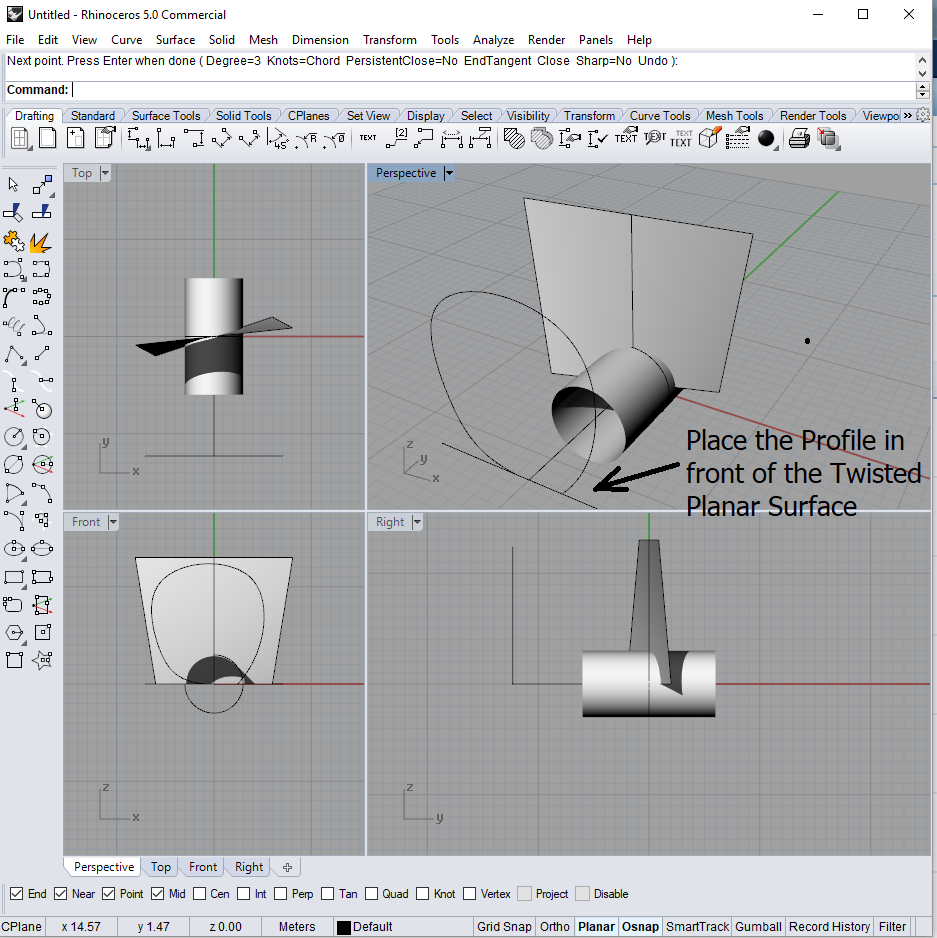This screenshot has height=938, width=937.
Task: Select the Join (puzzle piece) tool
Action: tap(14, 241)
